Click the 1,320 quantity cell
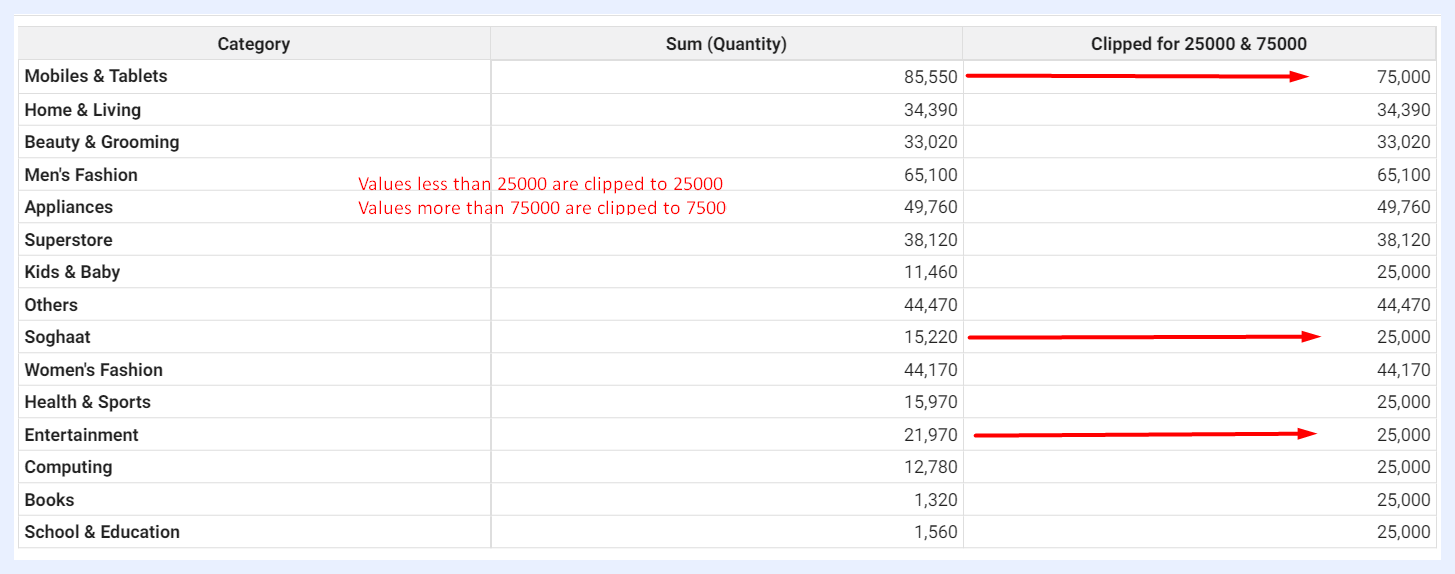Viewport: 1455px width, 574px height. pyautogui.click(x=935, y=500)
